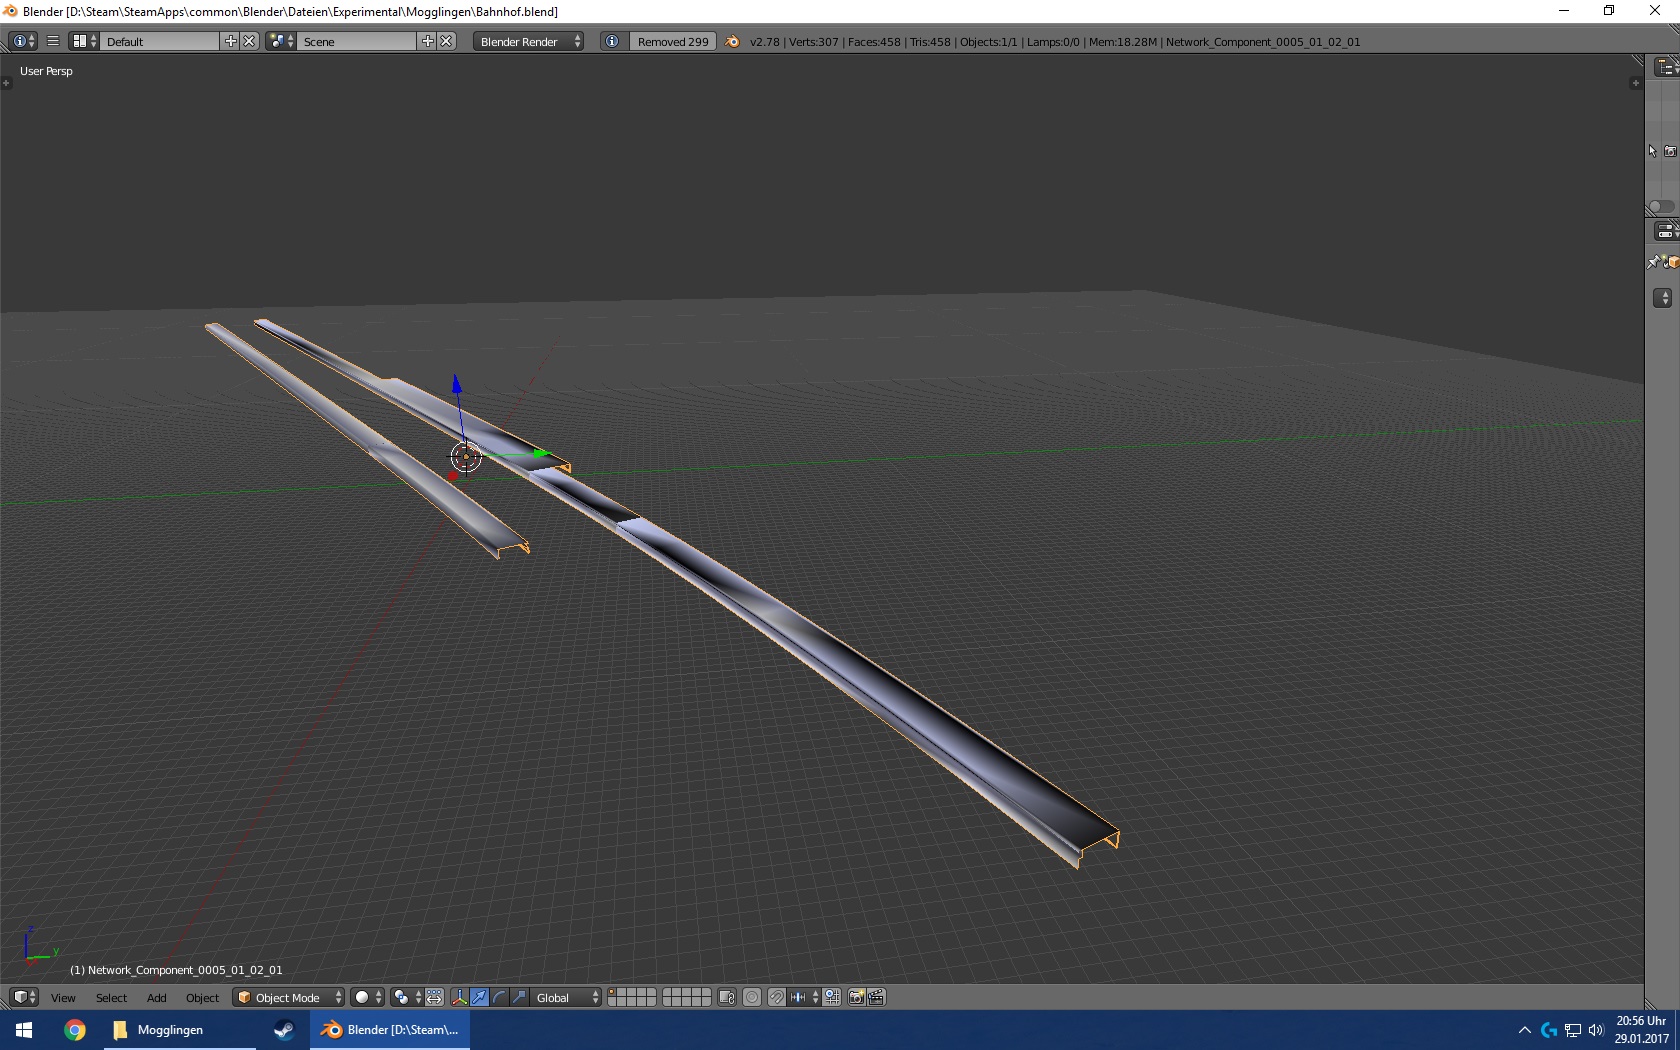This screenshot has height=1050, width=1680.
Task: Toggle snap target selection option
Action: pos(832,997)
